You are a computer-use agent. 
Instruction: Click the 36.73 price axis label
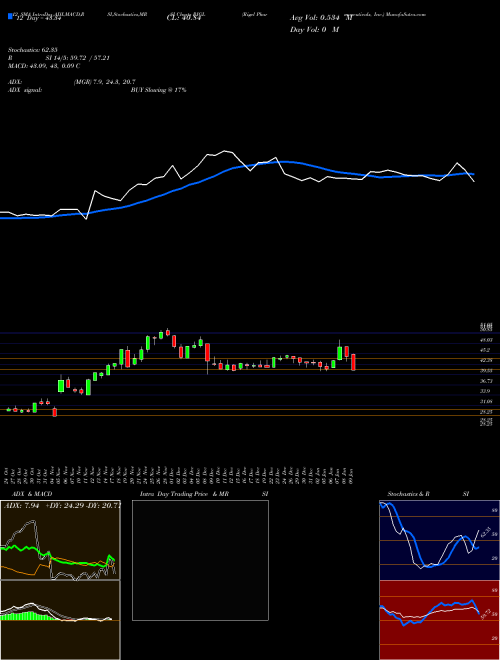[x=486, y=381]
